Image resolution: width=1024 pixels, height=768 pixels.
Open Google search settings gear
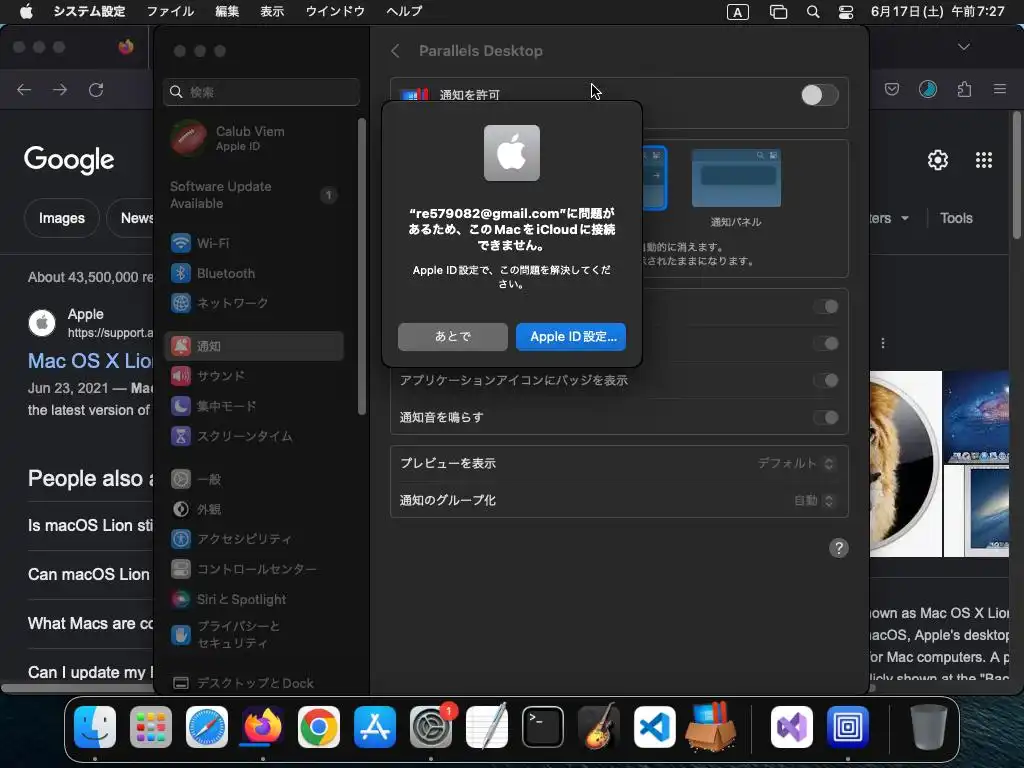click(938, 160)
